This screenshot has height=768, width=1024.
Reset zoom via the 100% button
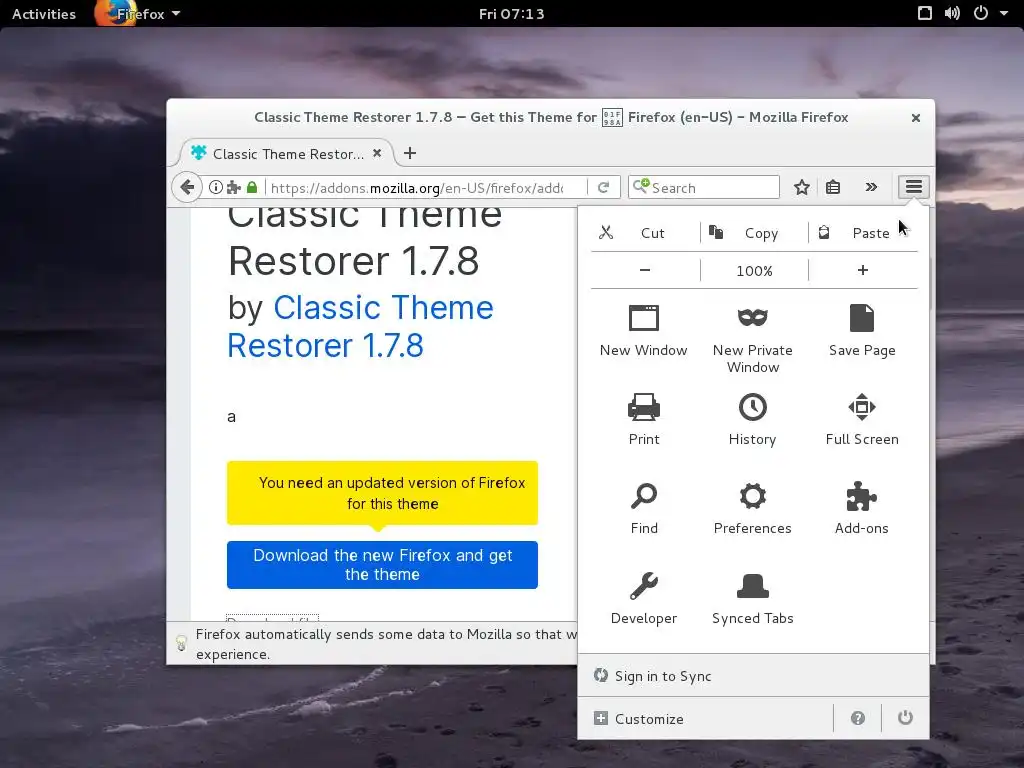[x=754, y=270]
